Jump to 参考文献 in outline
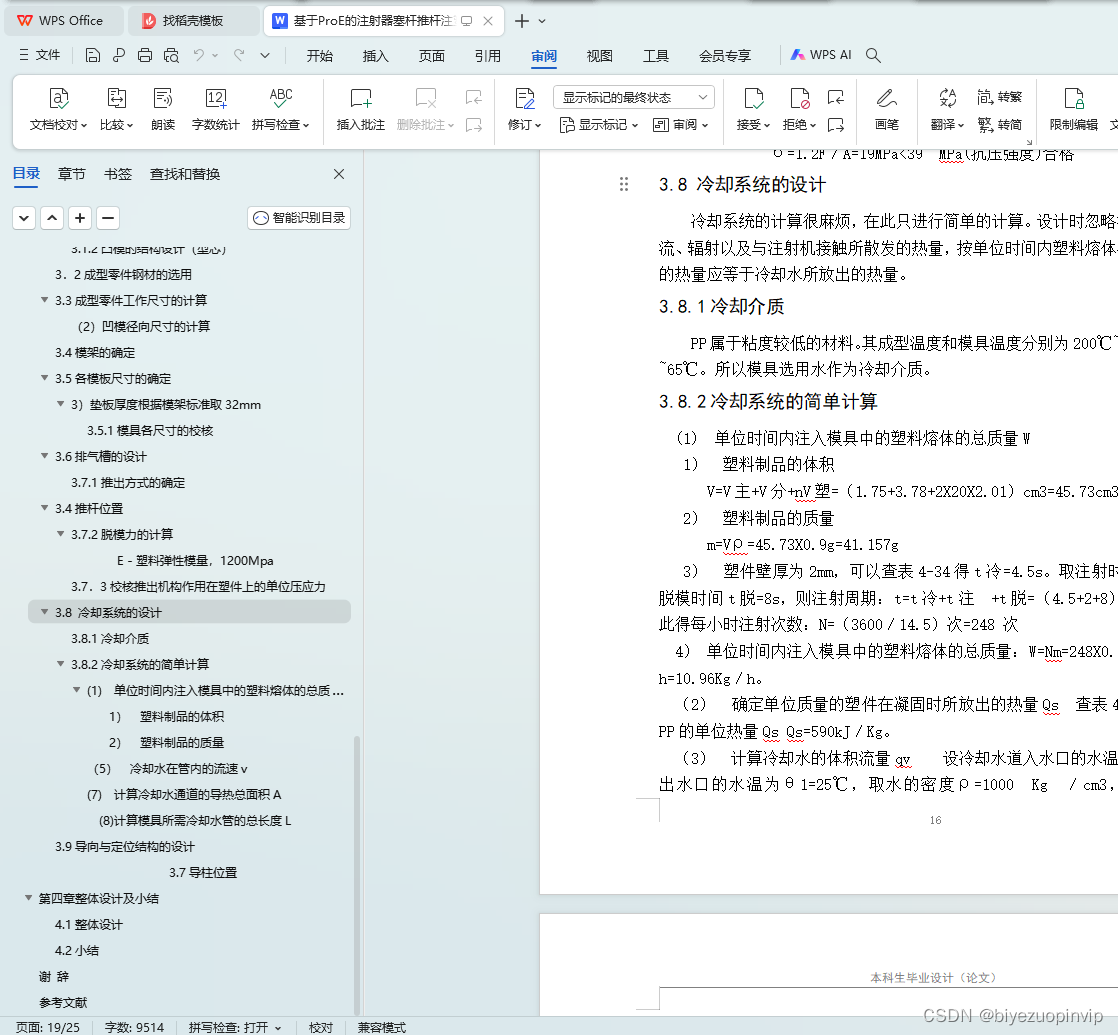 63,1002
